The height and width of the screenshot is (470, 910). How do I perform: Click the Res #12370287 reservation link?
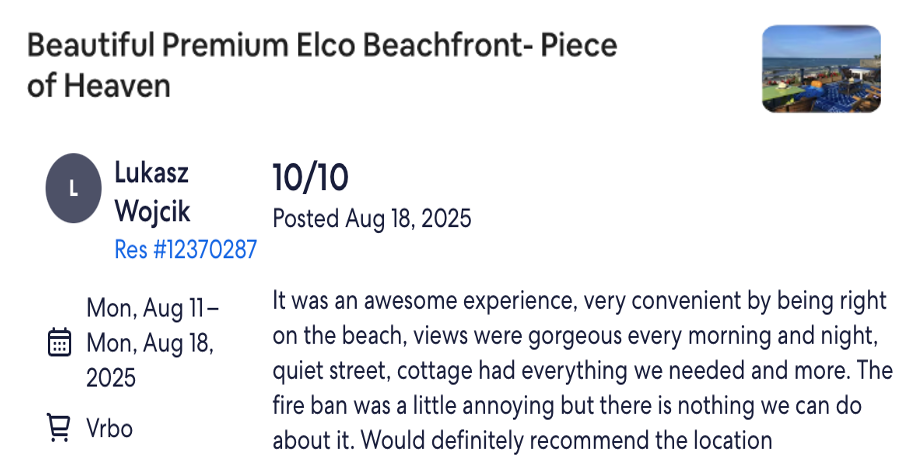[x=186, y=250]
